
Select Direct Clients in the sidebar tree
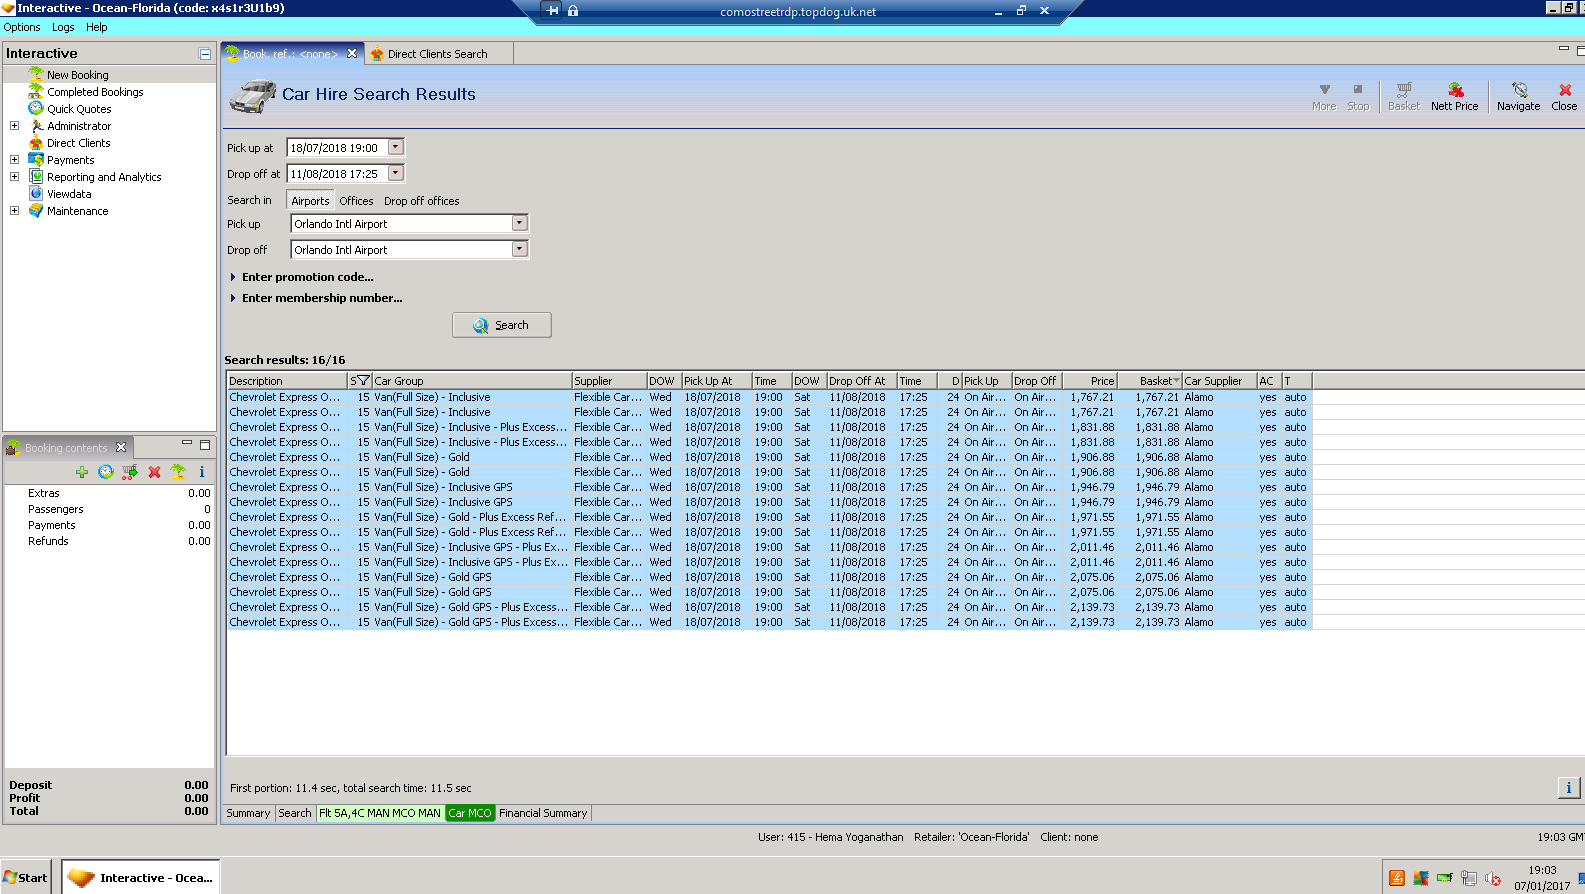click(x=79, y=143)
